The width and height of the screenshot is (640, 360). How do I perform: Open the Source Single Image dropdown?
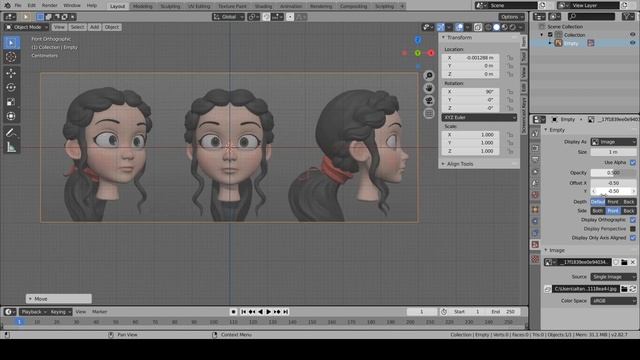coord(613,277)
